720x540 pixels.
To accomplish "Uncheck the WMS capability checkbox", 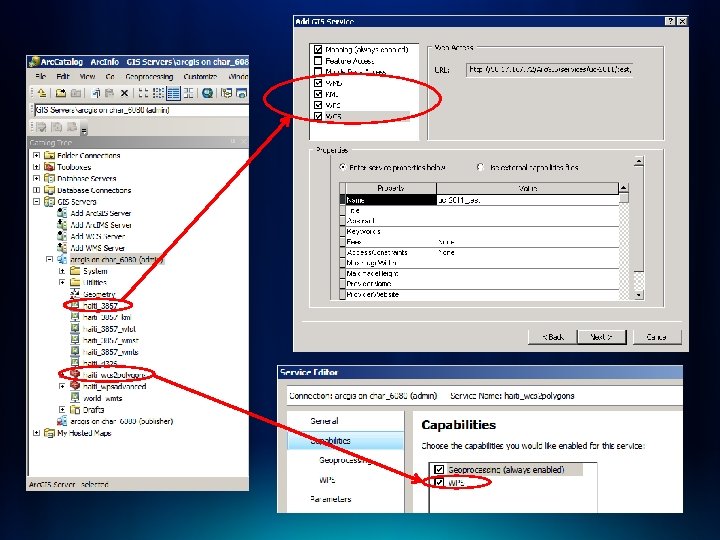I will click(x=318, y=83).
